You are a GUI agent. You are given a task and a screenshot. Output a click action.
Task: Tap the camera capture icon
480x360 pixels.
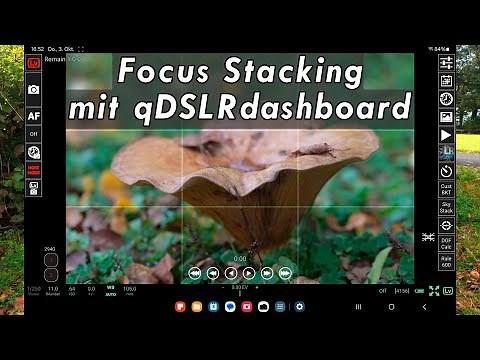click(34, 89)
